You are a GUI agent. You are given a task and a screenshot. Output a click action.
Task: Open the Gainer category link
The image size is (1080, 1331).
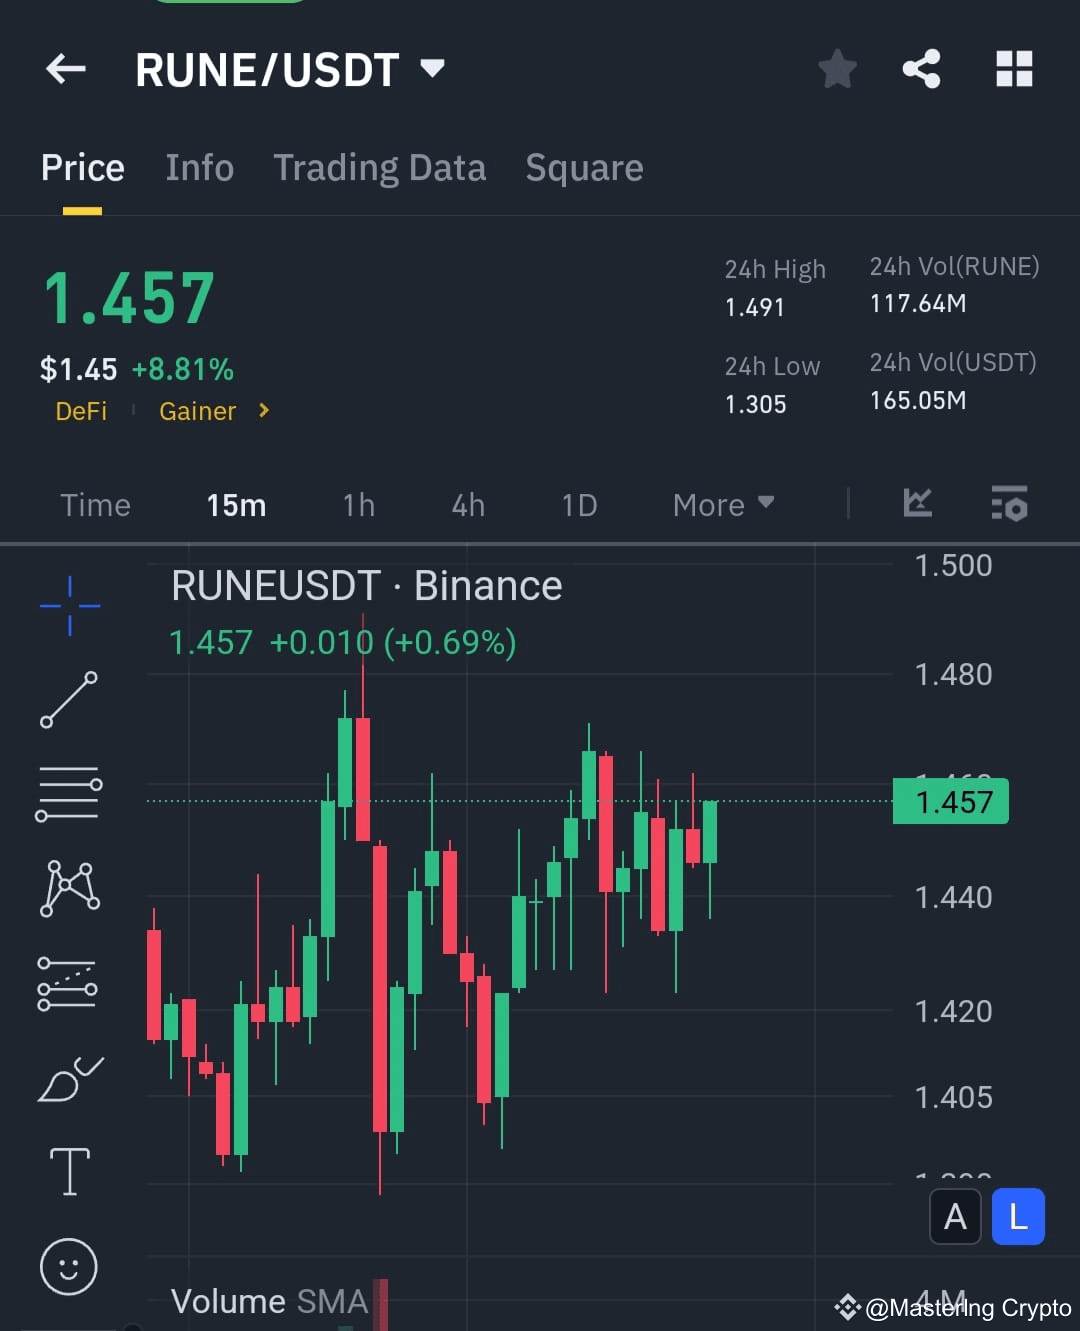pyautogui.click(x=197, y=411)
